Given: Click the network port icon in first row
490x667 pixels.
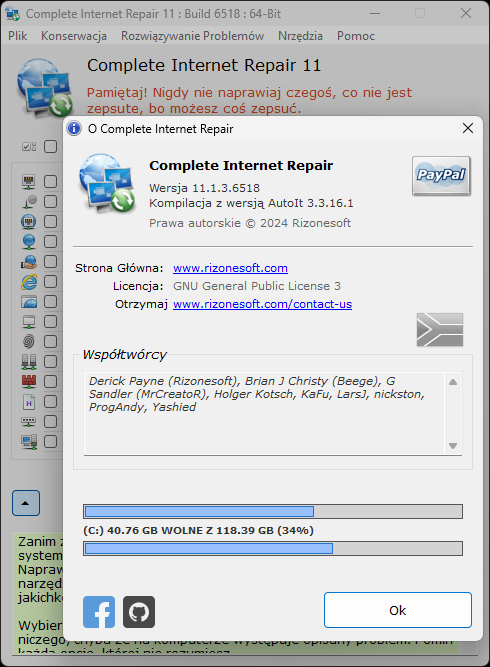Looking at the screenshot, I should [28, 182].
